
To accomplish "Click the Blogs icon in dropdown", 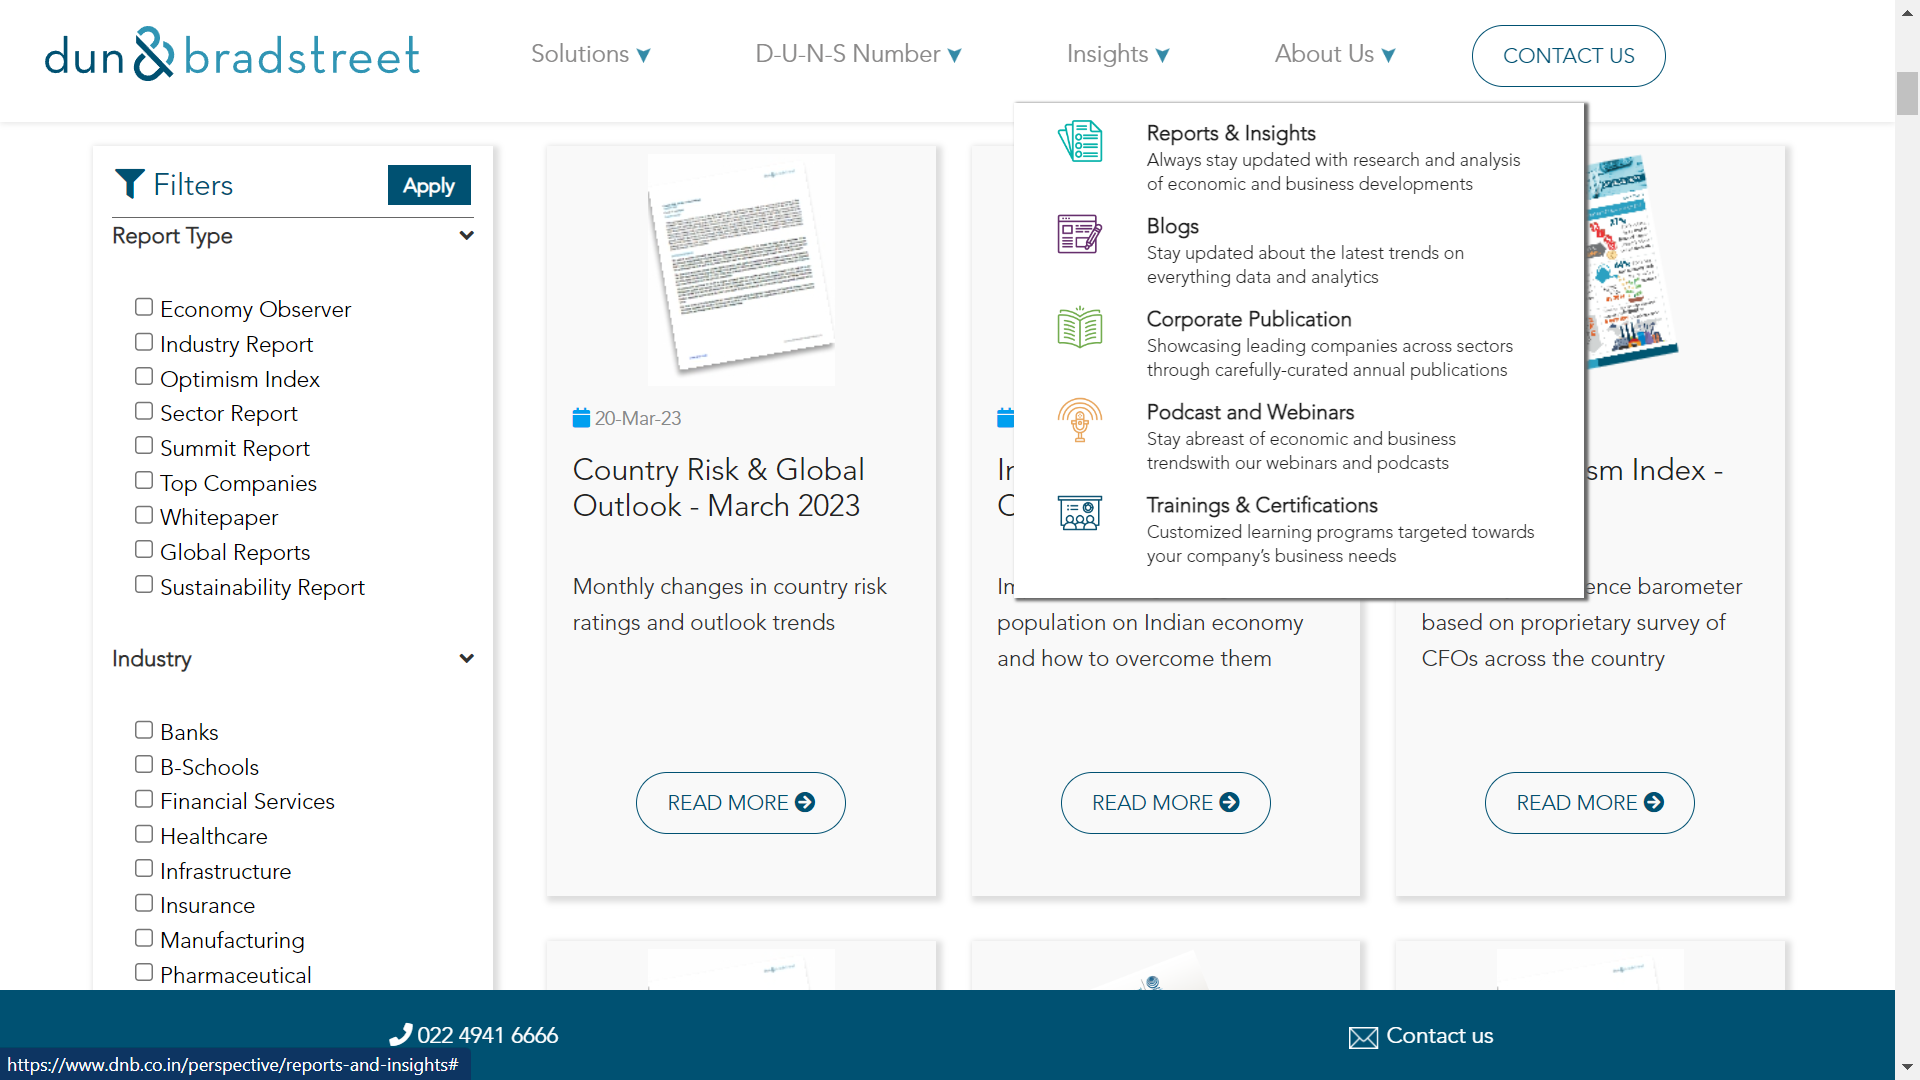I will coord(1080,234).
